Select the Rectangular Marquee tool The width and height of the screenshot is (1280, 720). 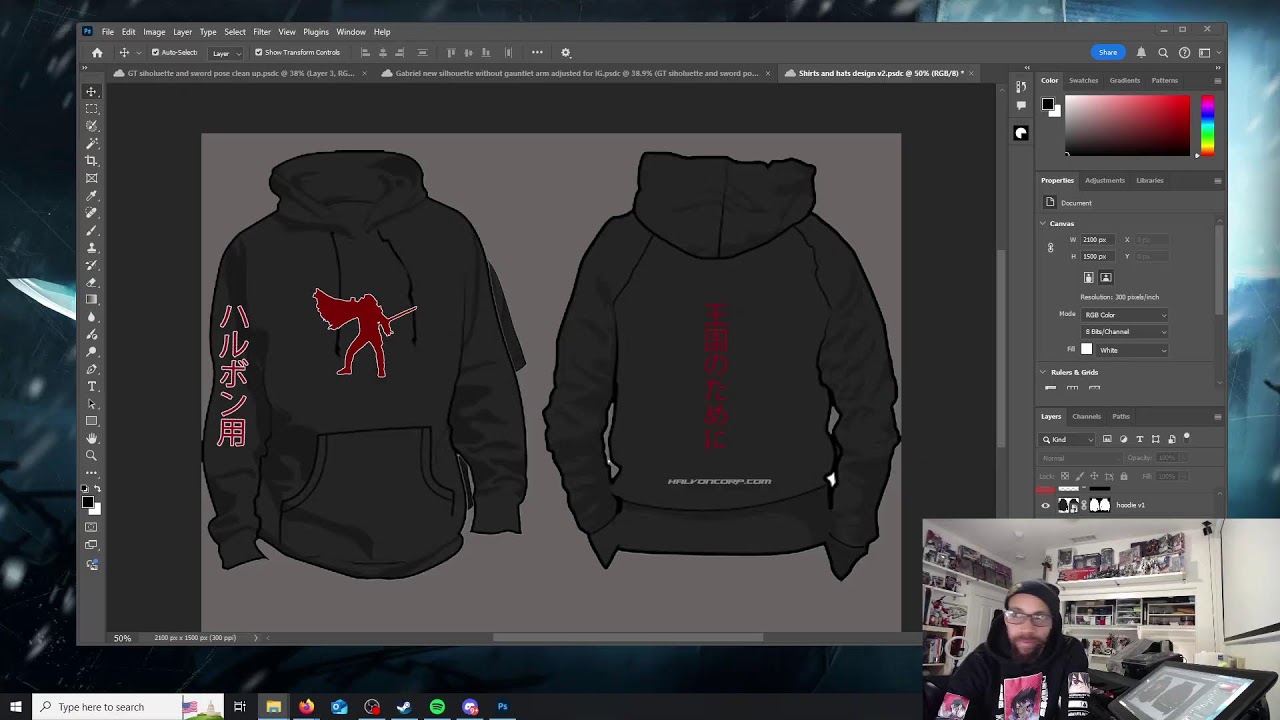91,108
